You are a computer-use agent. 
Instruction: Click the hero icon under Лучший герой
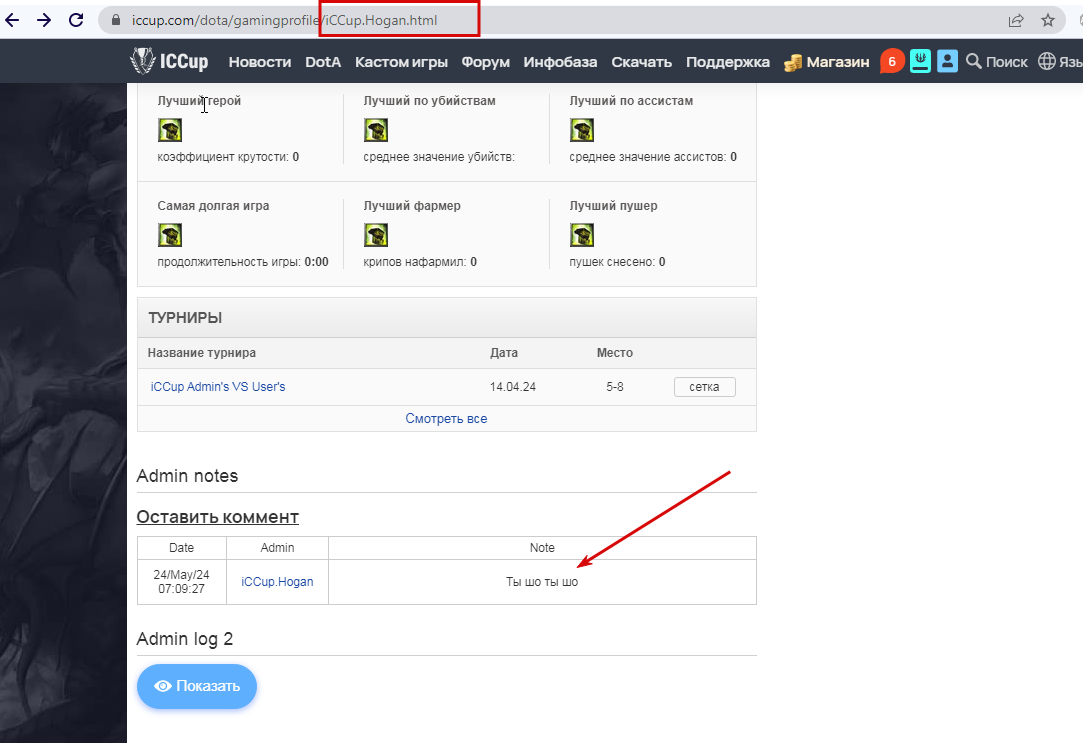tap(170, 130)
